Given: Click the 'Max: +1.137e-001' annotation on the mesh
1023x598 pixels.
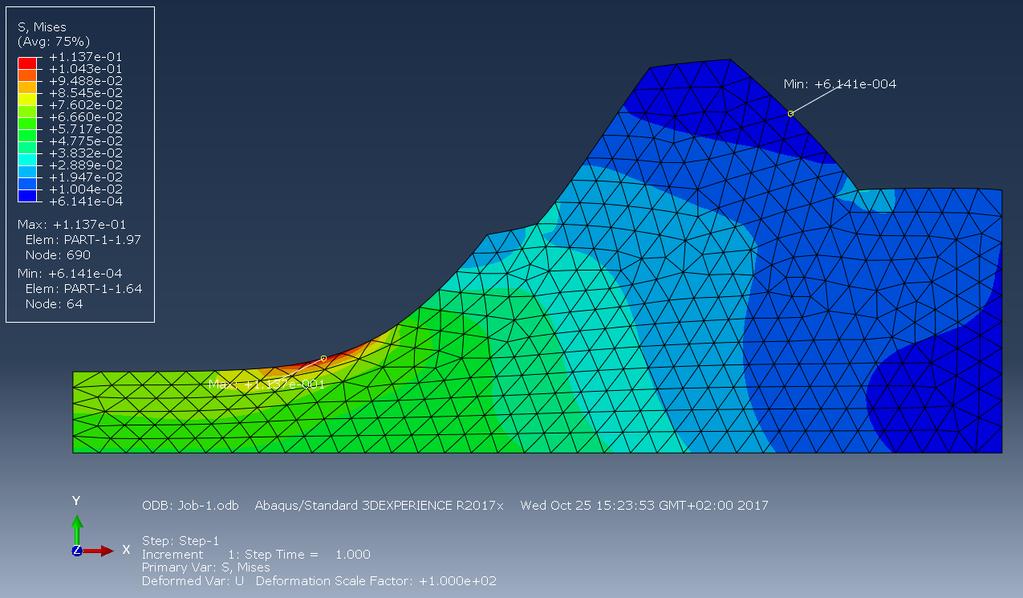Looking at the screenshot, I should tap(266, 384).
